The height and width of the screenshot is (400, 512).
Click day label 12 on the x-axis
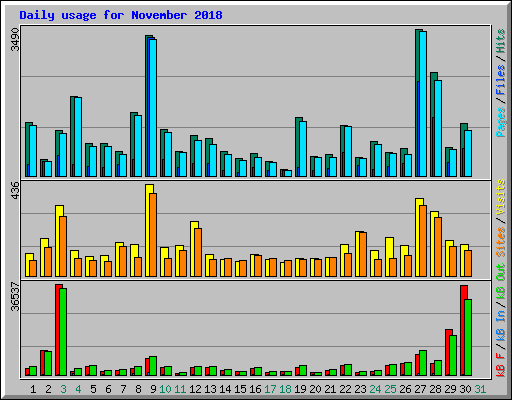pyautogui.click(x=195, y=389)
